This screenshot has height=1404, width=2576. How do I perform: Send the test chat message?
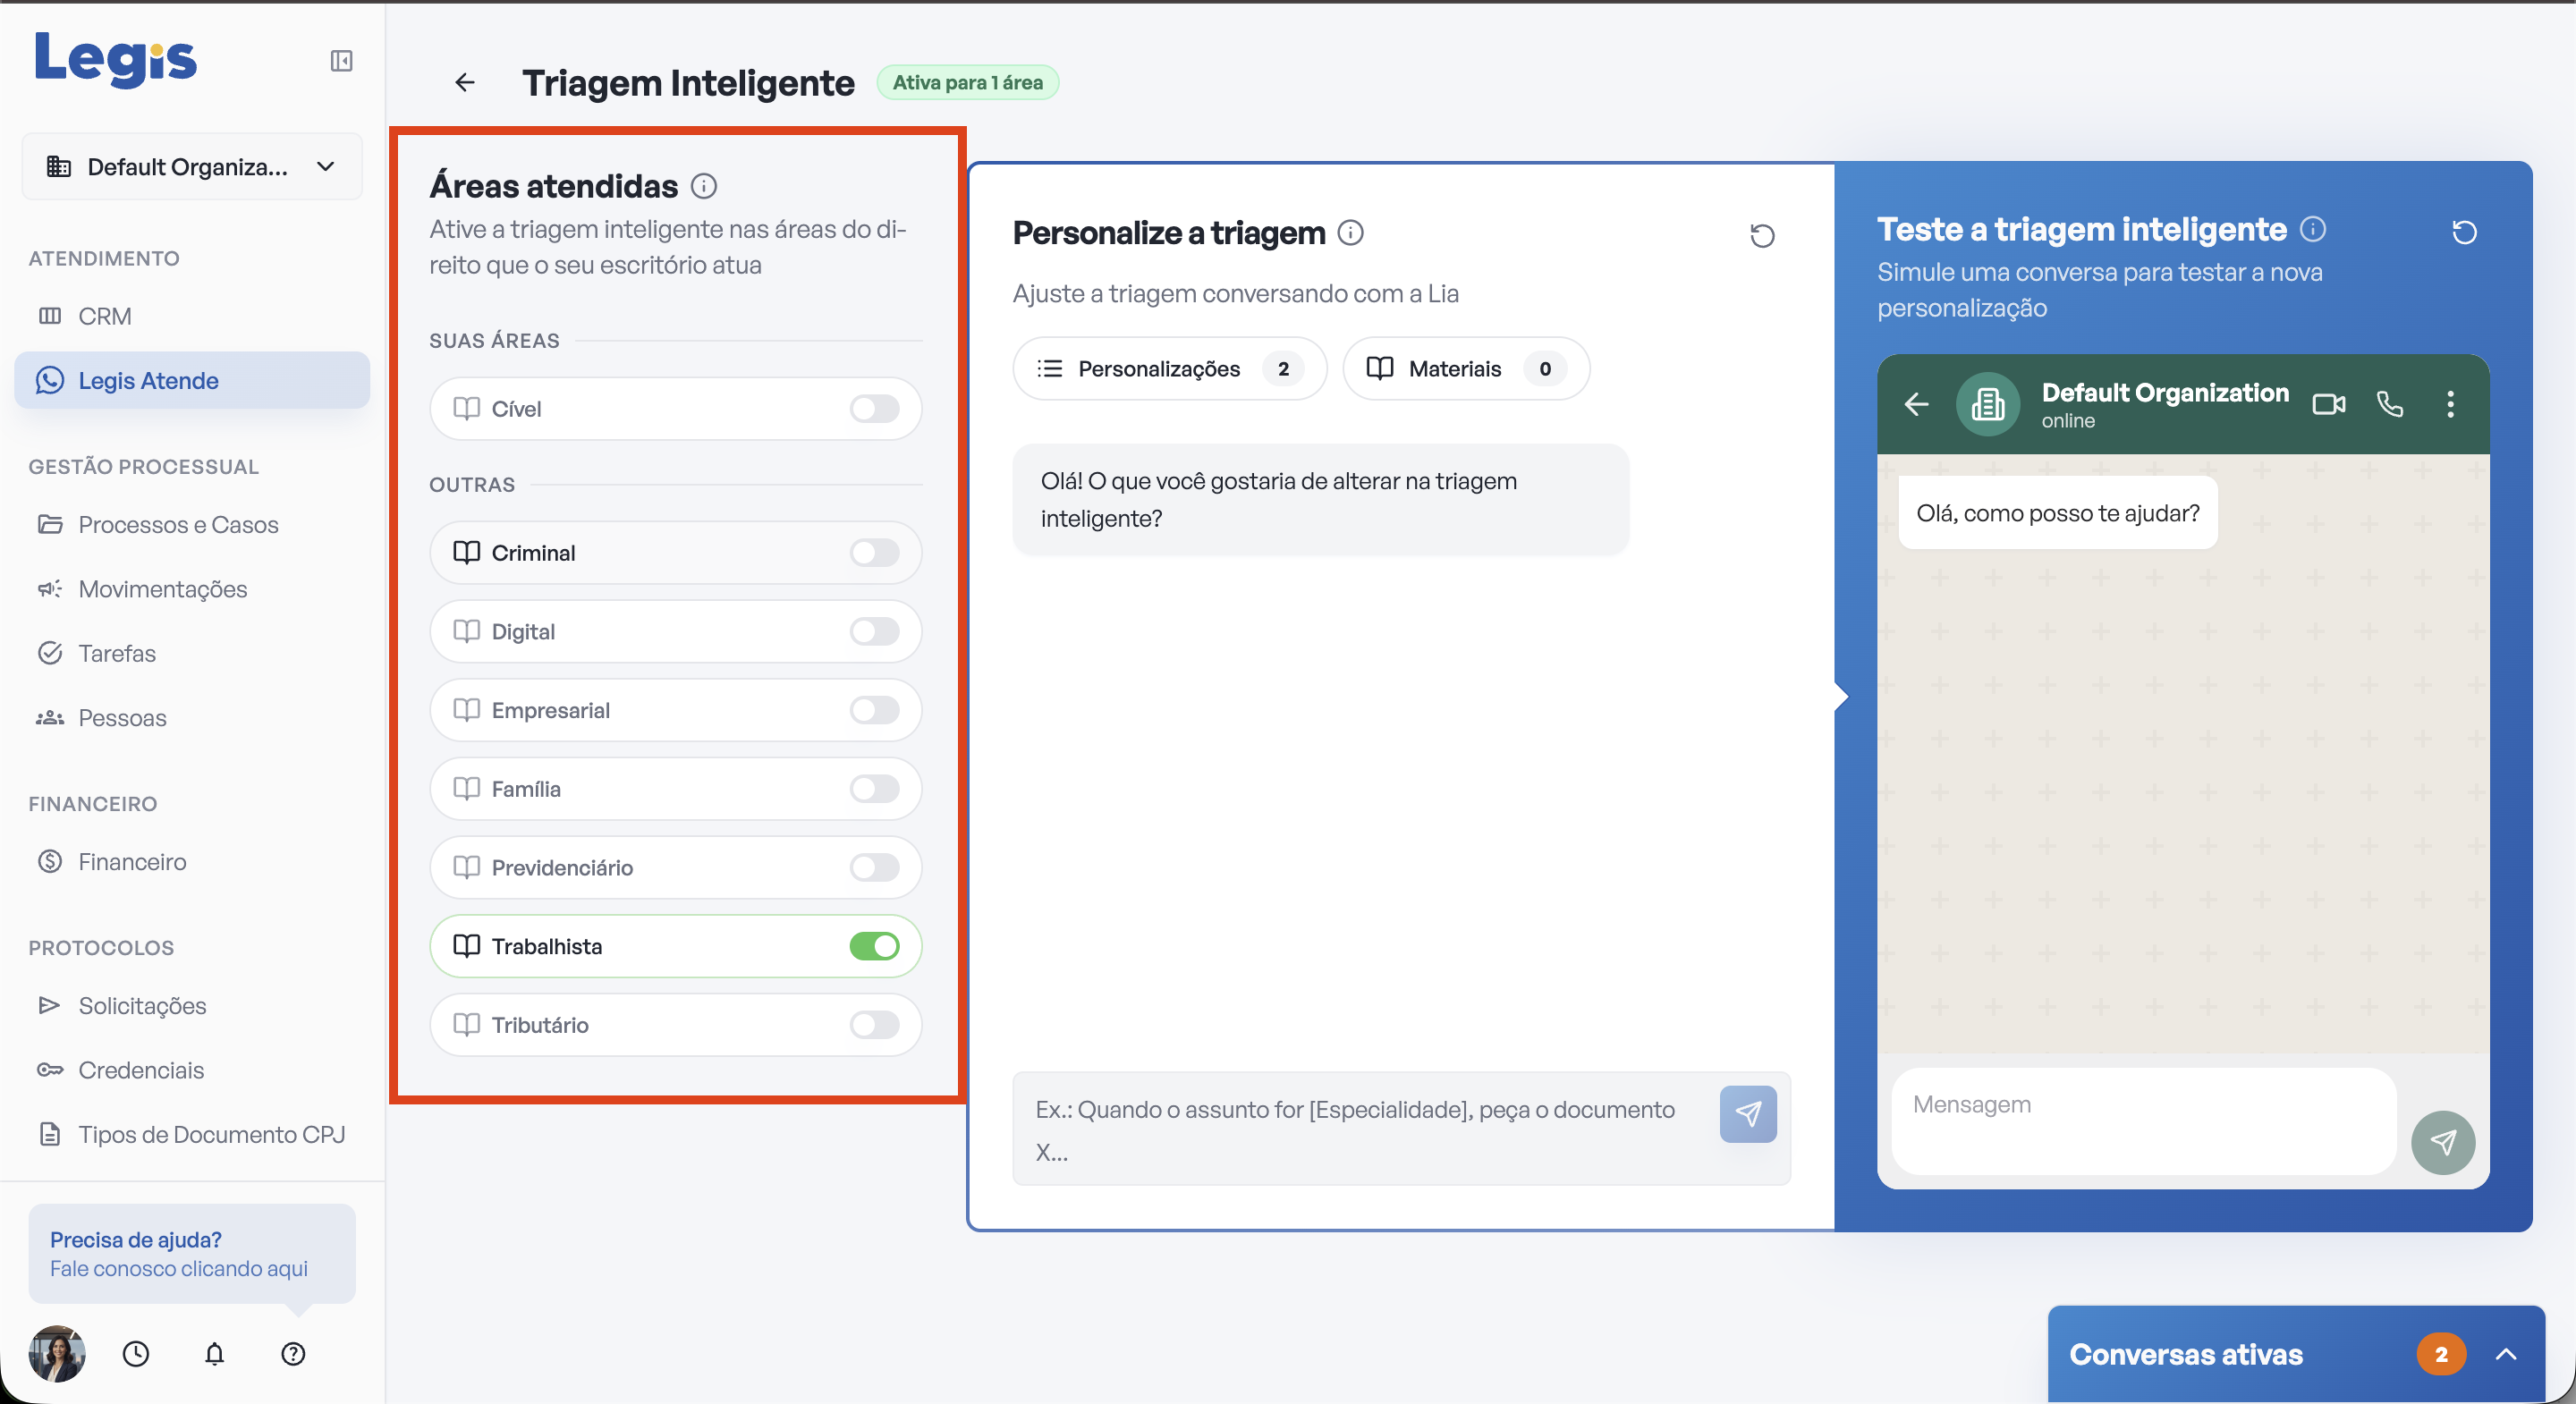[x=2443, y=1142]
